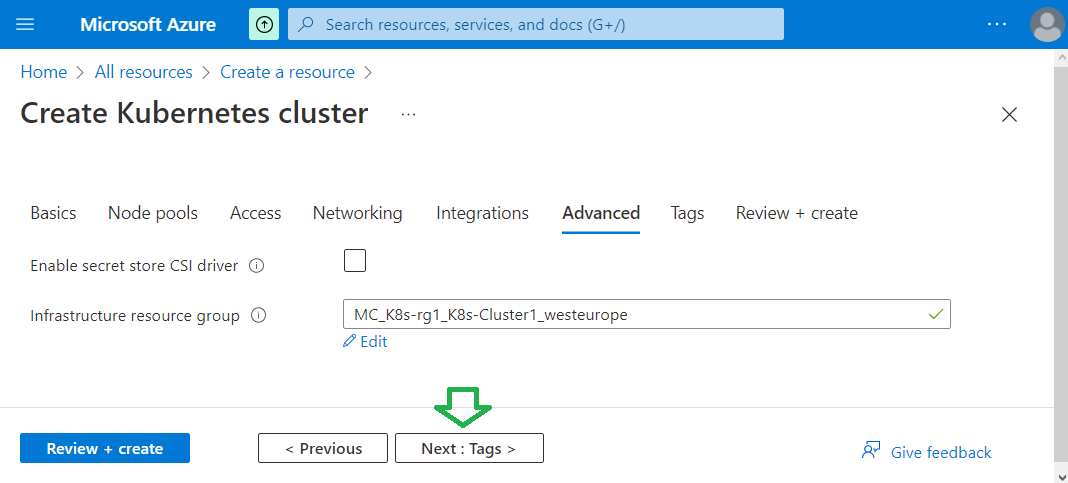Show info for Infrastructure resource group
The image size is (1068, 483).
(258, 316)
